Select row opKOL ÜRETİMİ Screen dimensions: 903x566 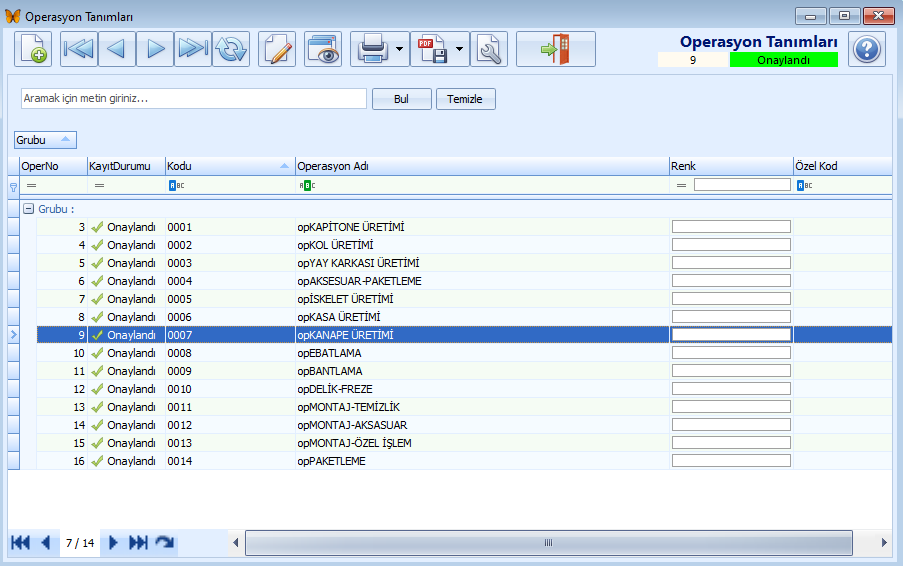pyautogui.click(x=464, y=245)
